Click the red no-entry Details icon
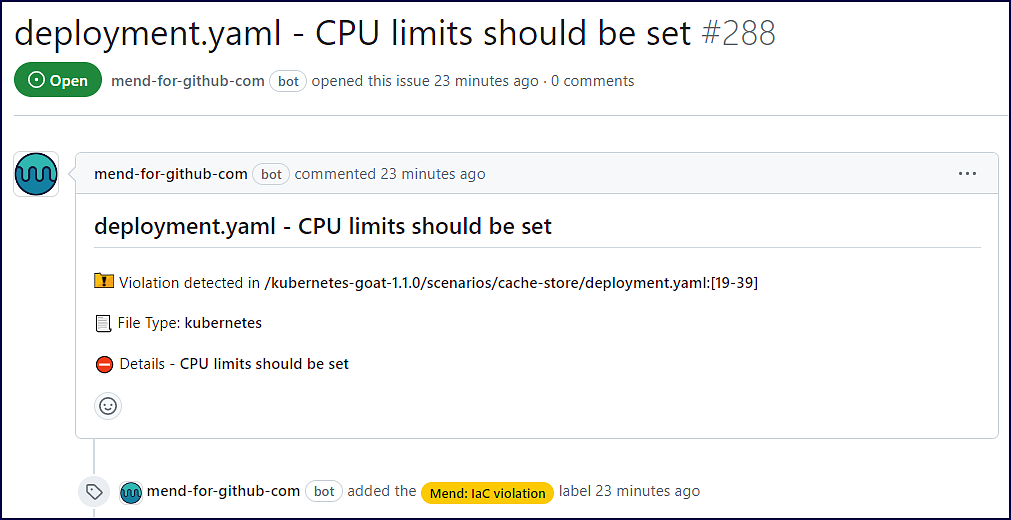Screen dimensions: 1011x520 click(104, 364)
